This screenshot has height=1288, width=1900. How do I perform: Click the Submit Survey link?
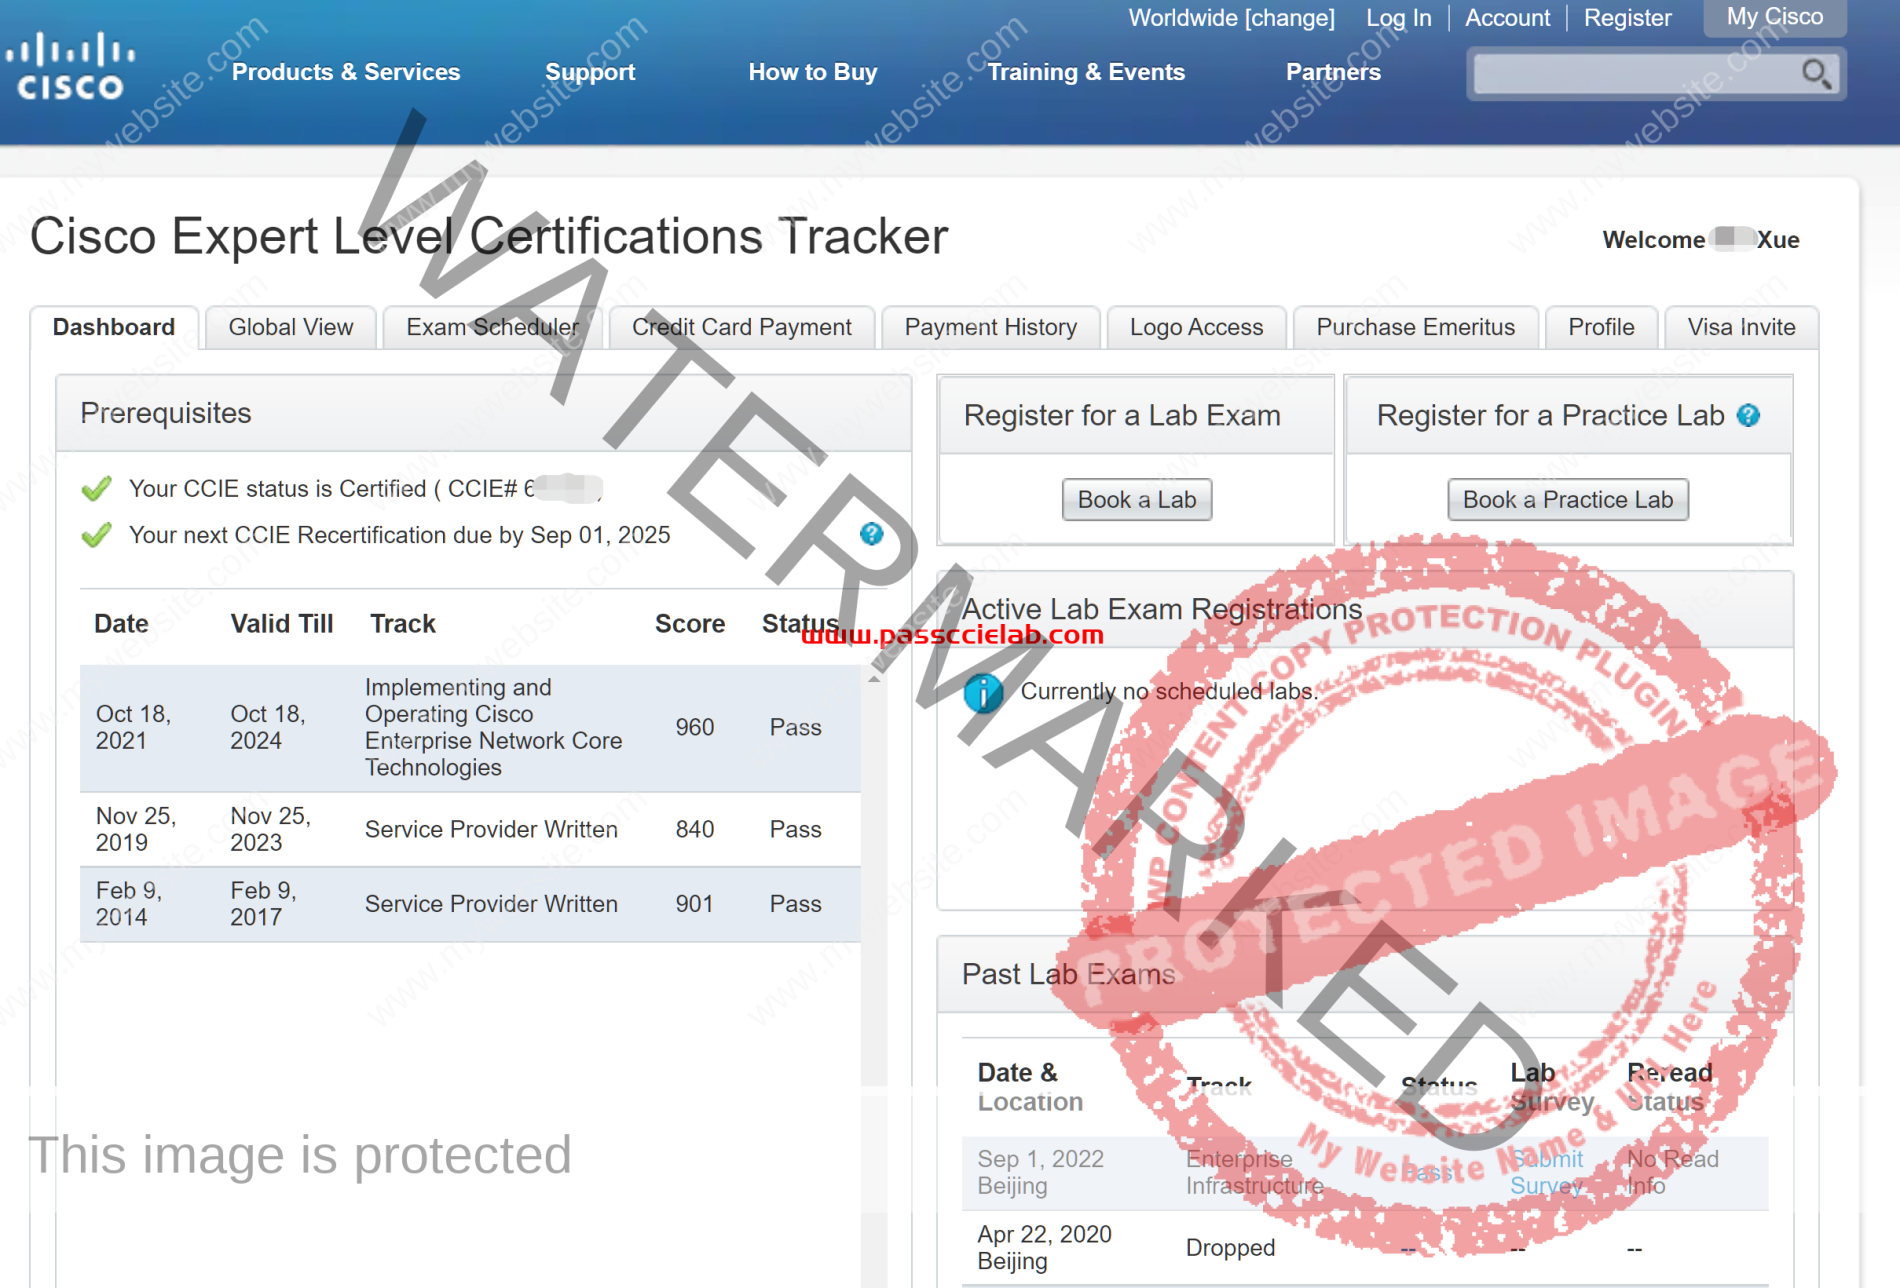pyautogui.click(x=1546, y=1173)
